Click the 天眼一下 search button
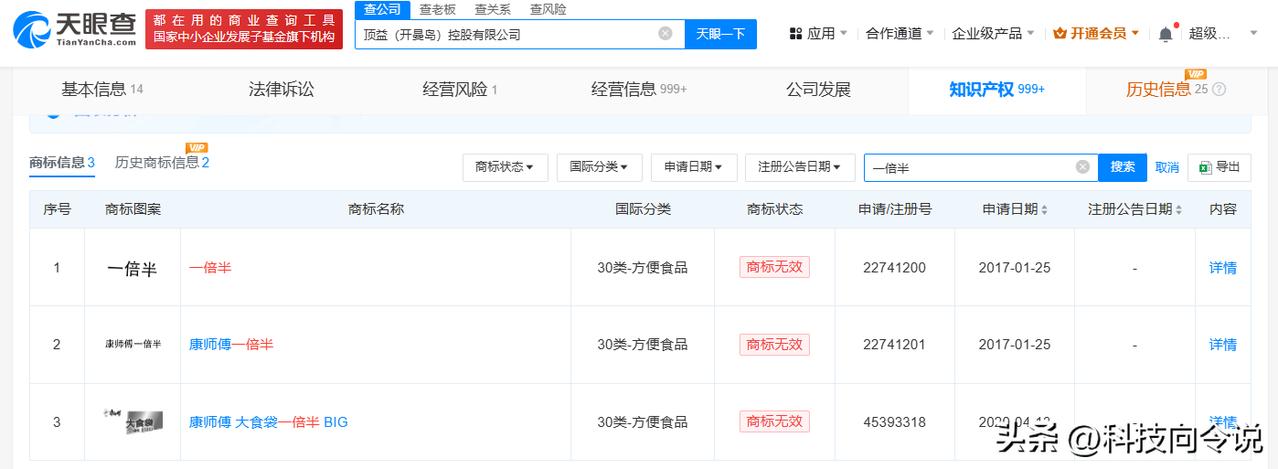Image resolution: width=1278 pixels, height=469 pixels. coord(720,34)
